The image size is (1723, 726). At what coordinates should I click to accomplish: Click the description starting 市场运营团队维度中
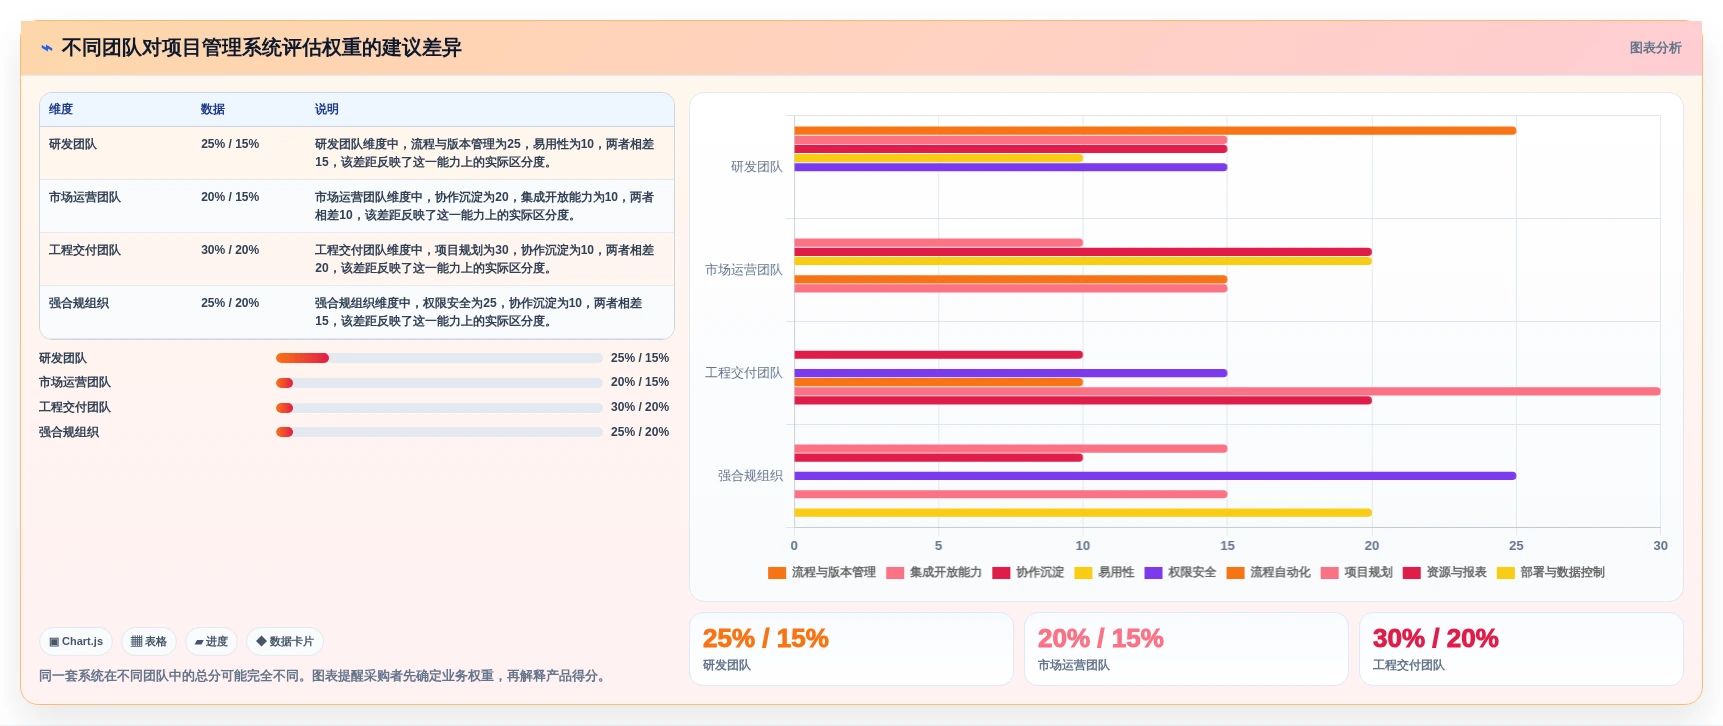coord(485,206)
